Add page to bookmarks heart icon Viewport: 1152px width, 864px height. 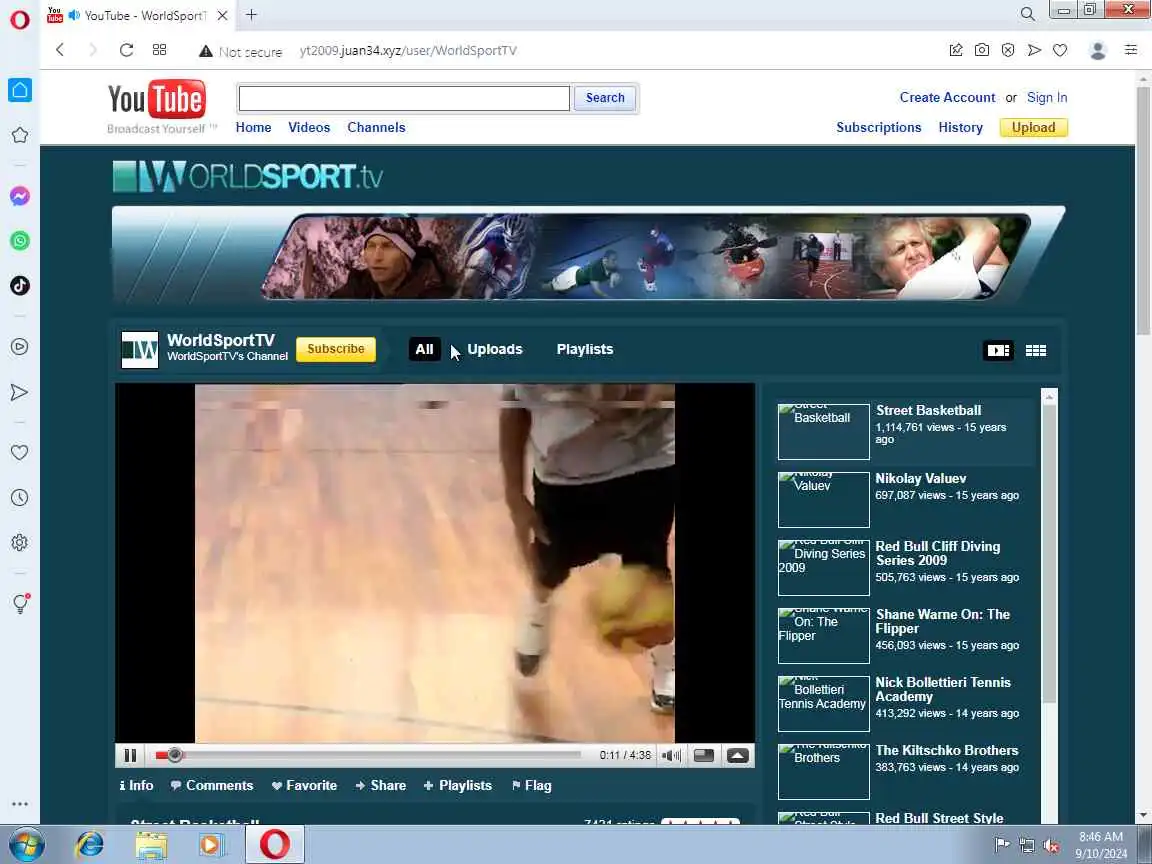[x=1059, y=50]
